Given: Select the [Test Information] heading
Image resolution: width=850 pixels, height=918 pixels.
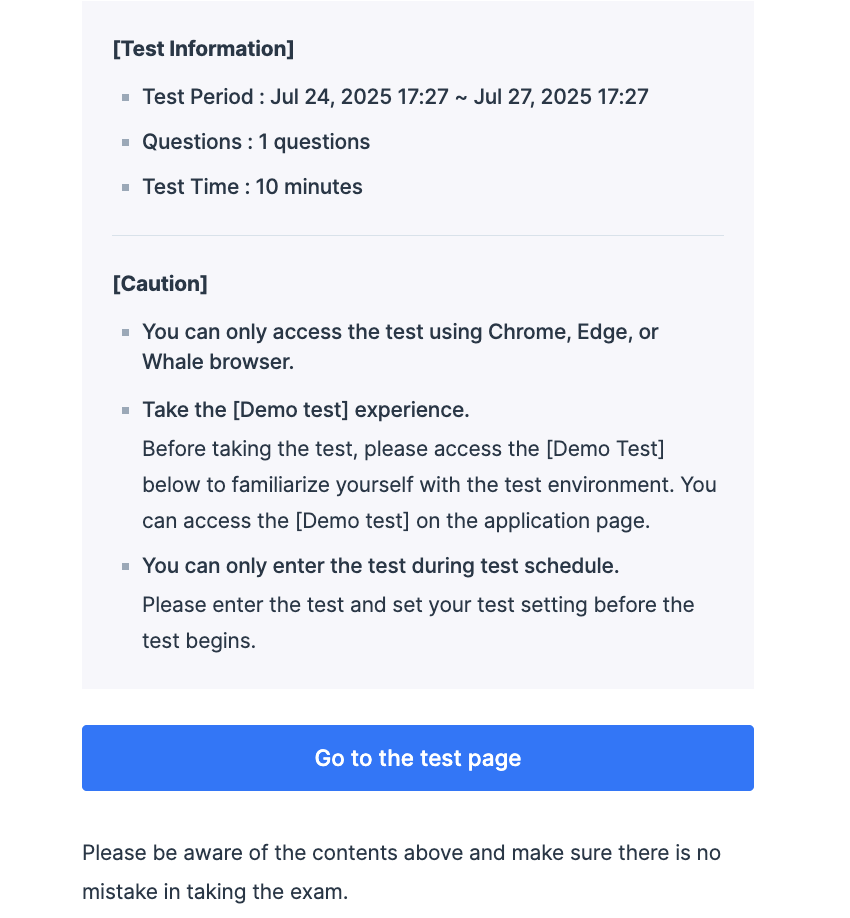Looking at the screenshot, I should 203,48.
